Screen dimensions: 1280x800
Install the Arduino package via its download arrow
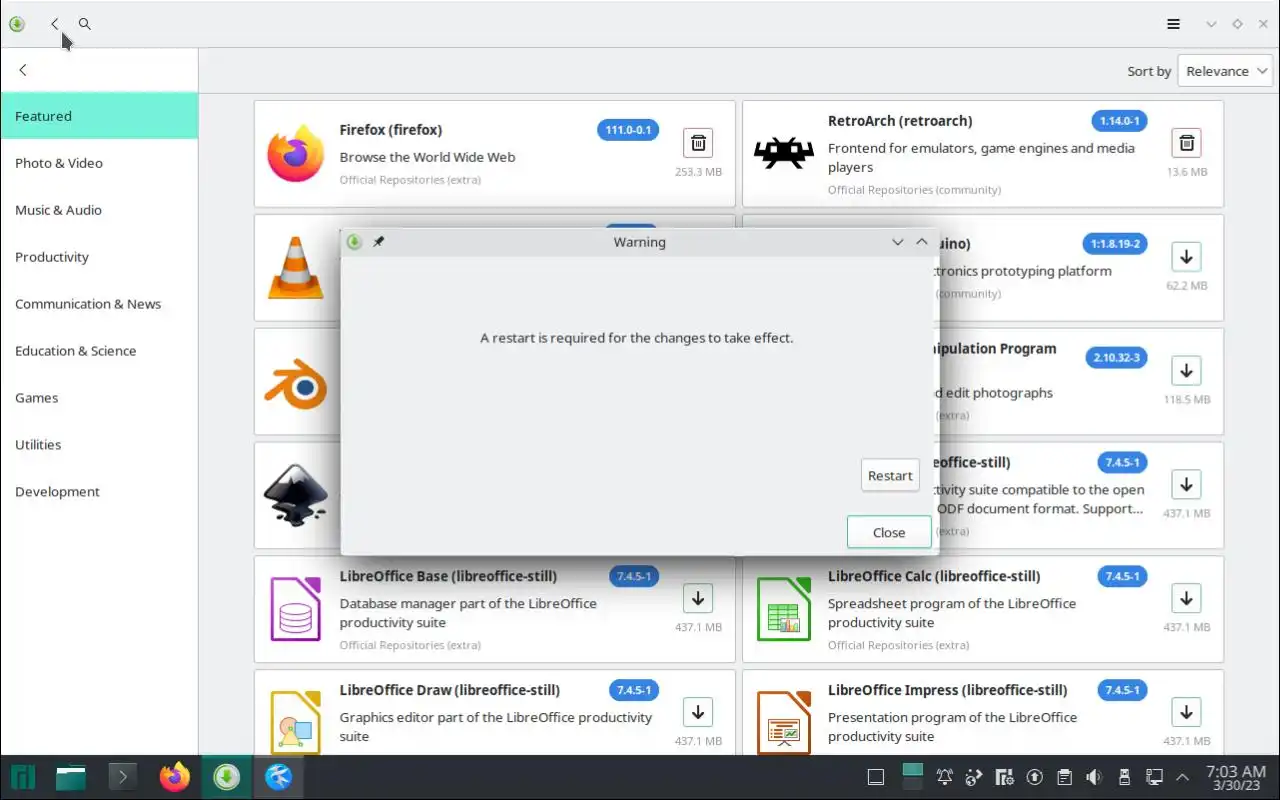click(1186, 257)
